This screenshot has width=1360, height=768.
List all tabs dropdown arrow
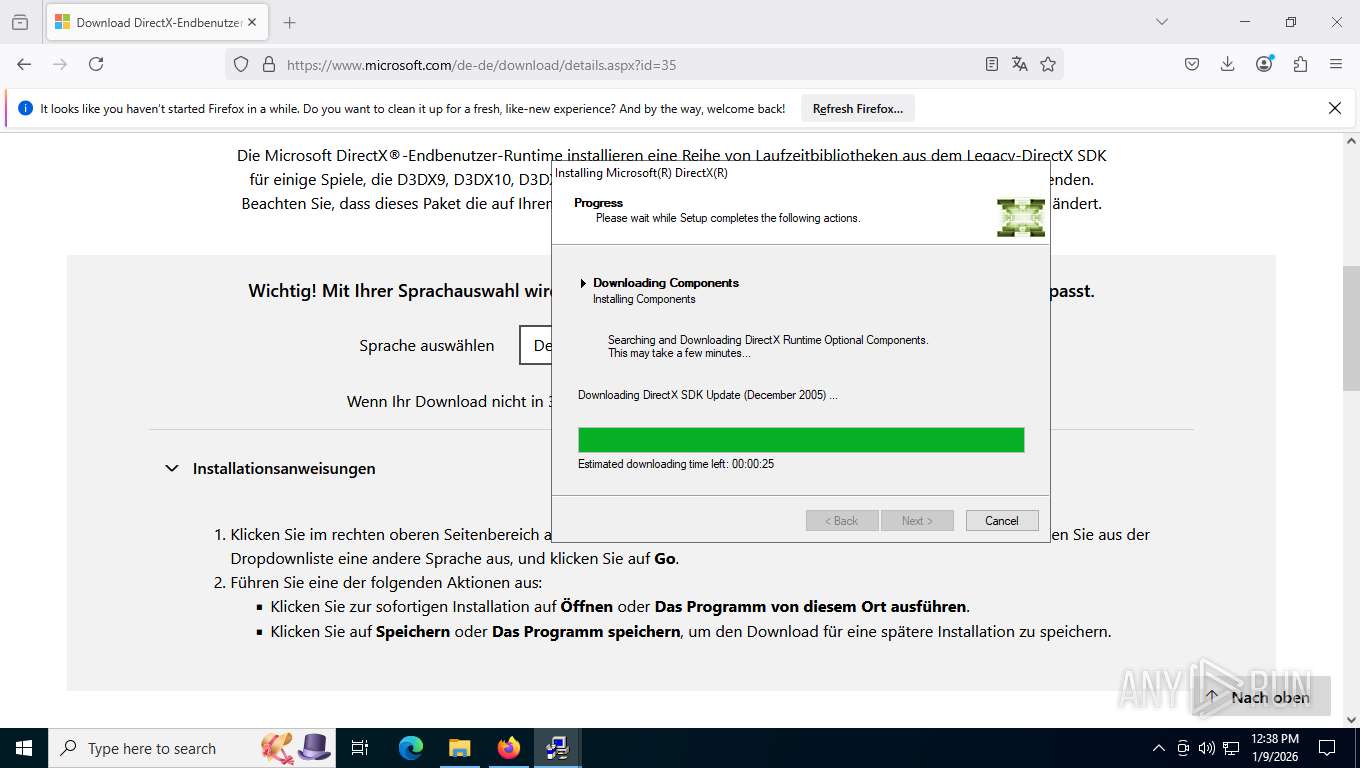(x=1161, y=22)
